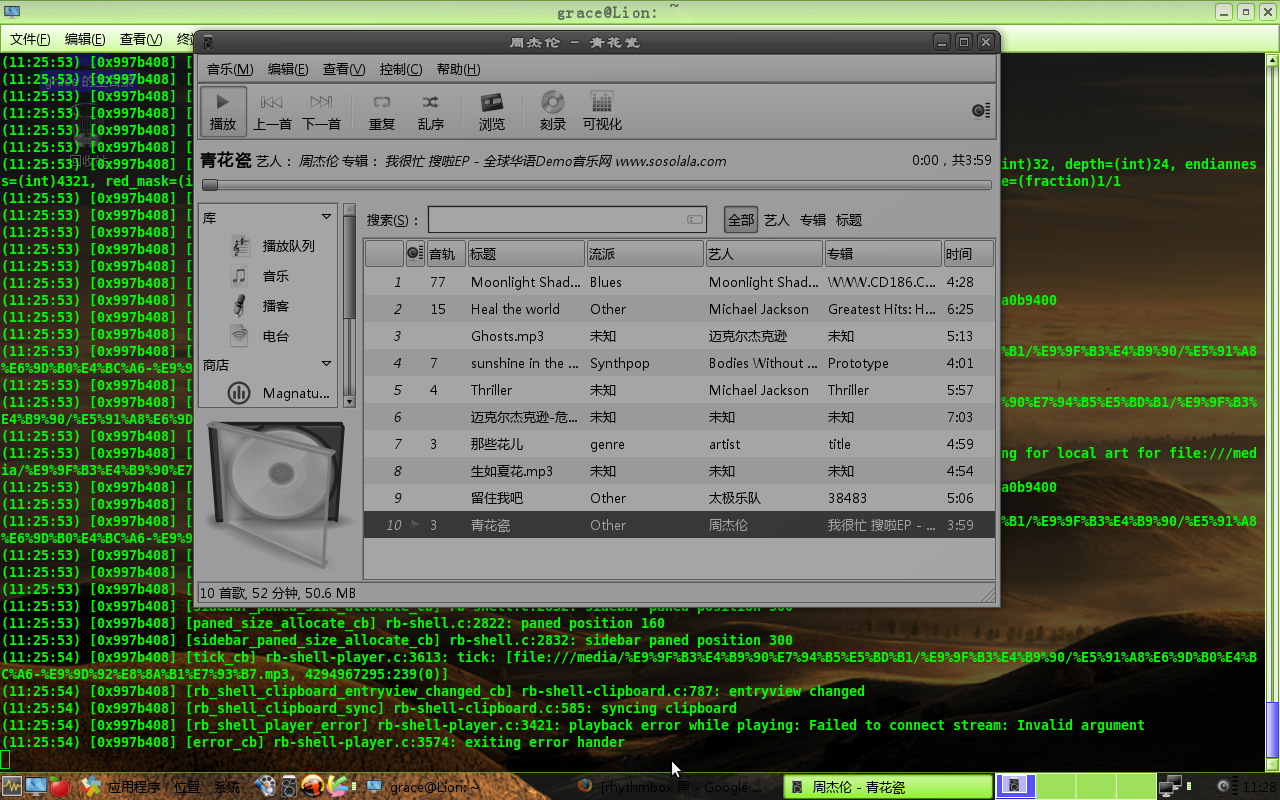Click the workspace switcher first workspace
1280x800 pixels.
[x=1017, y=787]
